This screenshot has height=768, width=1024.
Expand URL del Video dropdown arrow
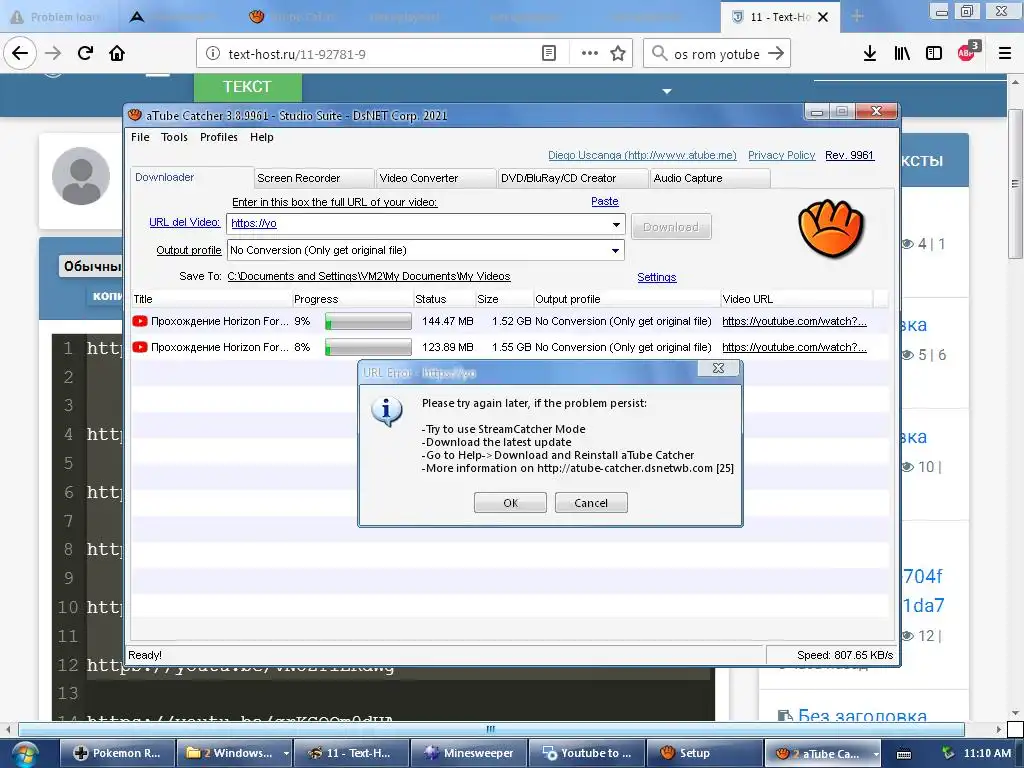616,225
